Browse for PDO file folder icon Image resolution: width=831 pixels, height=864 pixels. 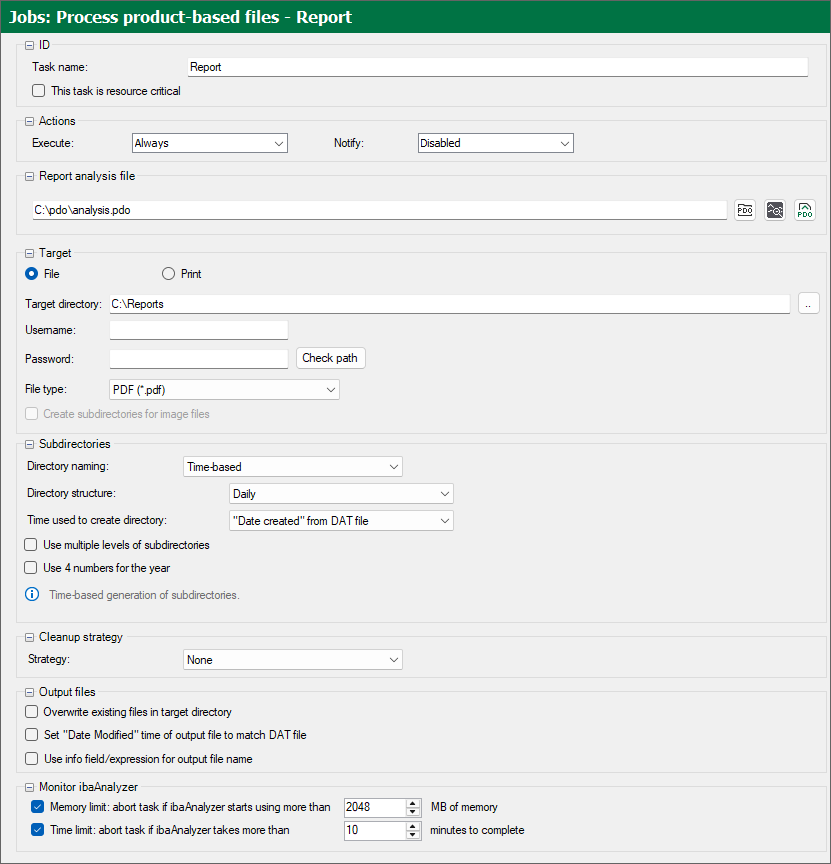pyautogui.click(x=745, y=210)
